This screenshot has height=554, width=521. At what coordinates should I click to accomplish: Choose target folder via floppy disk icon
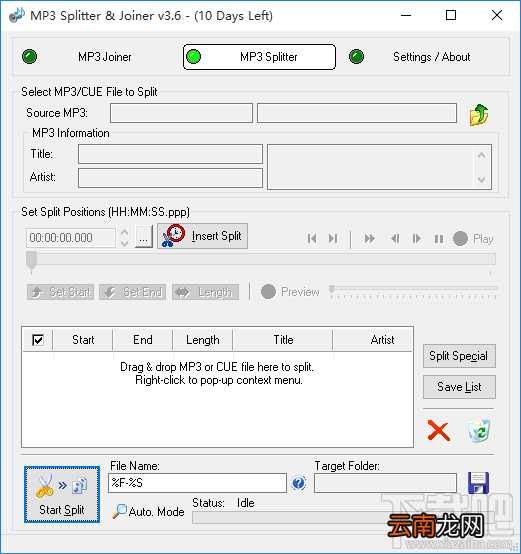click(478, 483)
